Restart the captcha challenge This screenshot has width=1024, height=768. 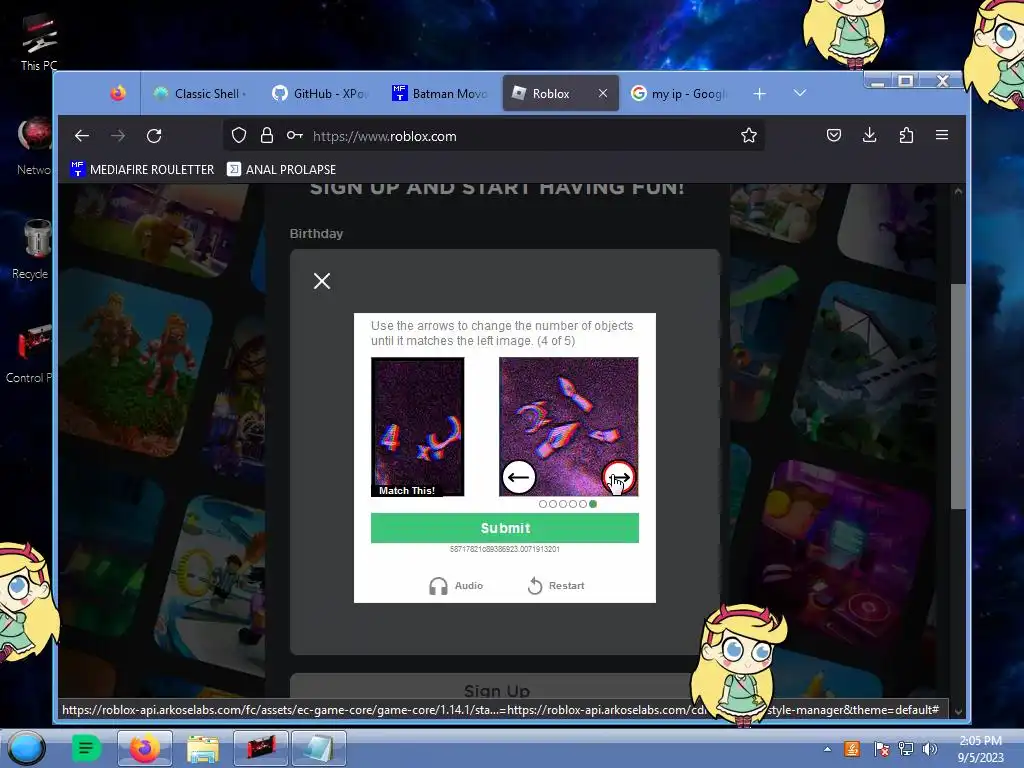tap(556, 586)
